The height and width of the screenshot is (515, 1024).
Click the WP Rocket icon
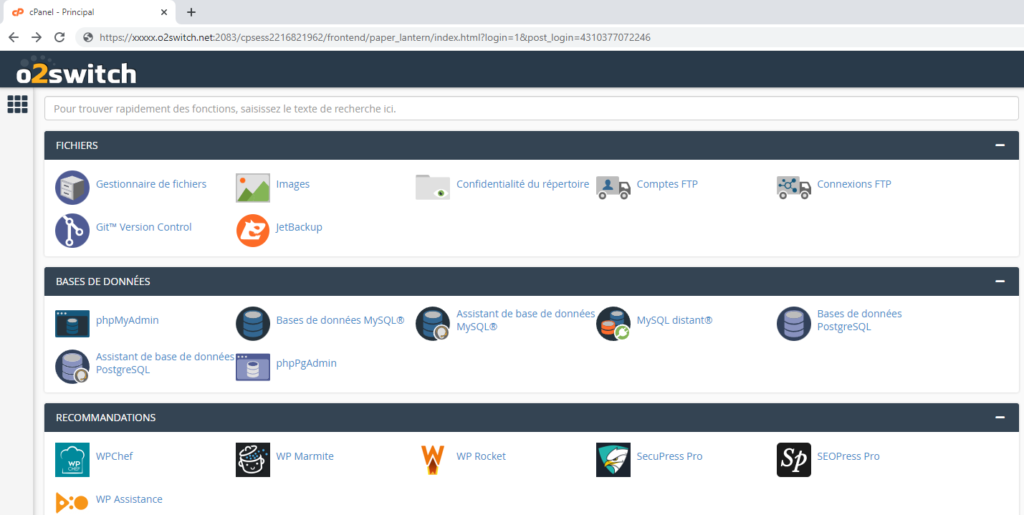tap(433, 460)
